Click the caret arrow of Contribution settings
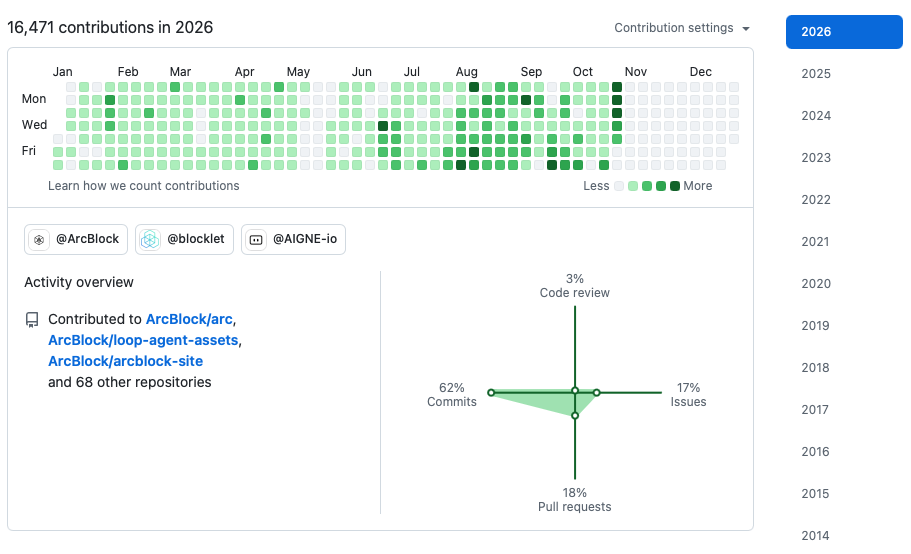Viewport: 911px width, 554px height. coord(746,28)
